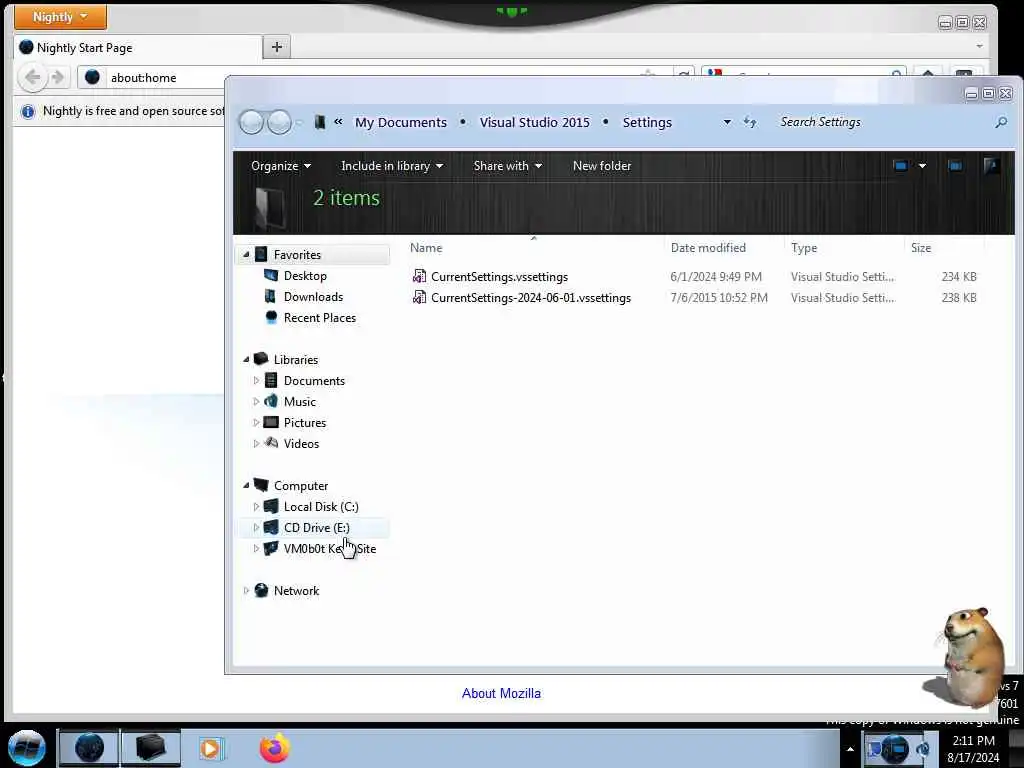Click the help icon in Explorer toolbar
Viewport: 1024px width, 768px height.
[991, 166]
